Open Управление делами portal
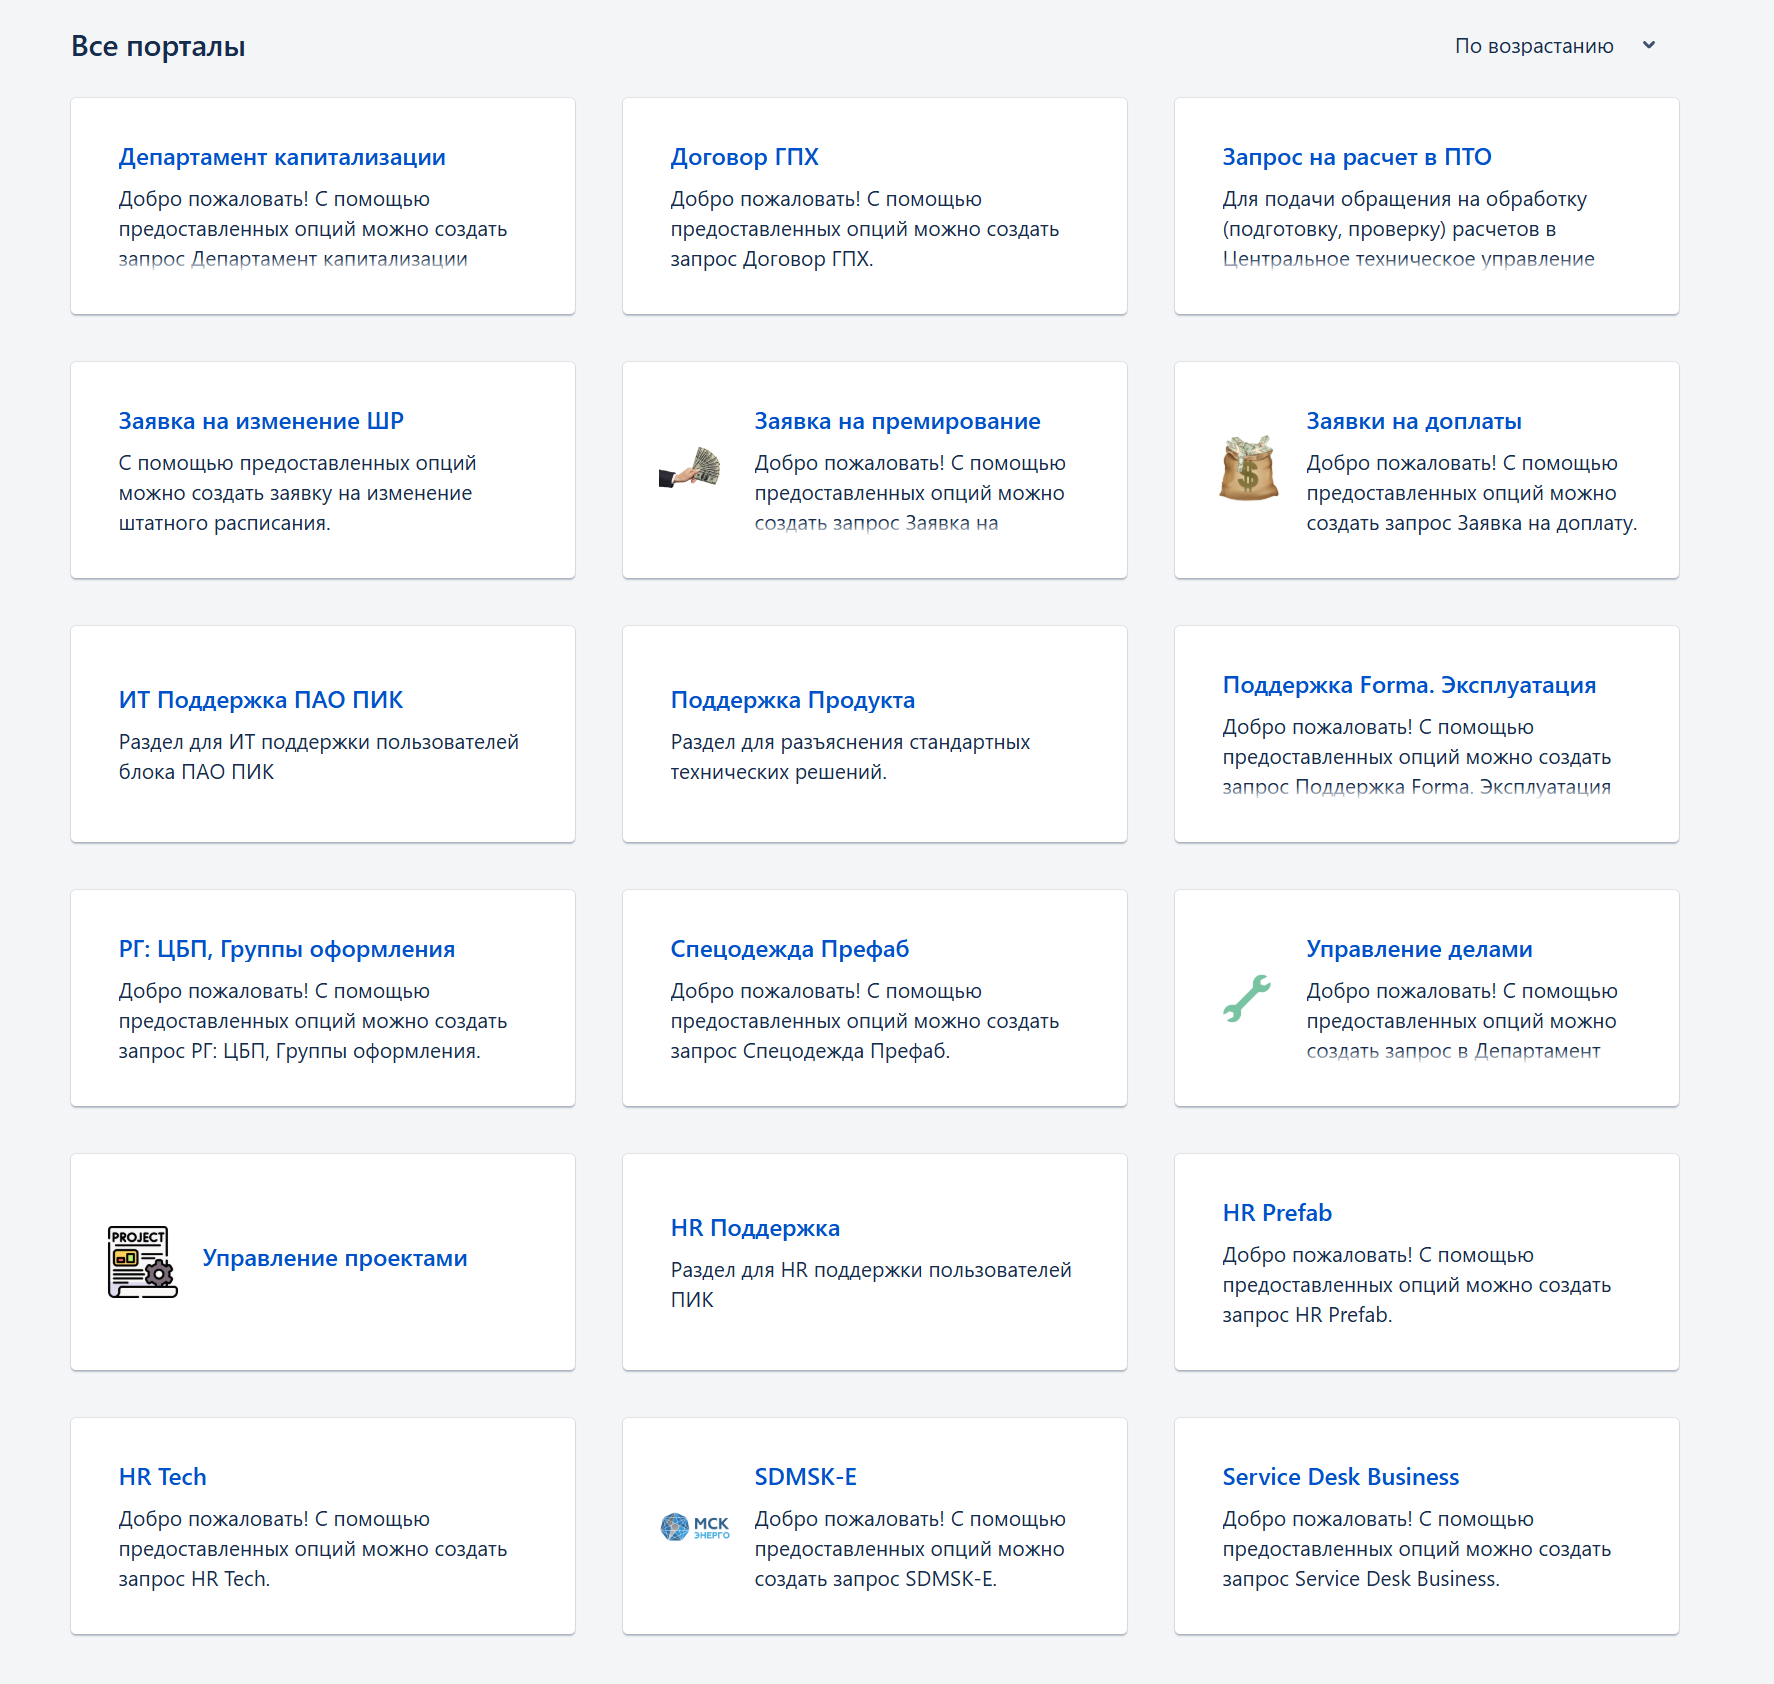The height and width of the screenshot is (1684, 1774). pos(1419,949)
